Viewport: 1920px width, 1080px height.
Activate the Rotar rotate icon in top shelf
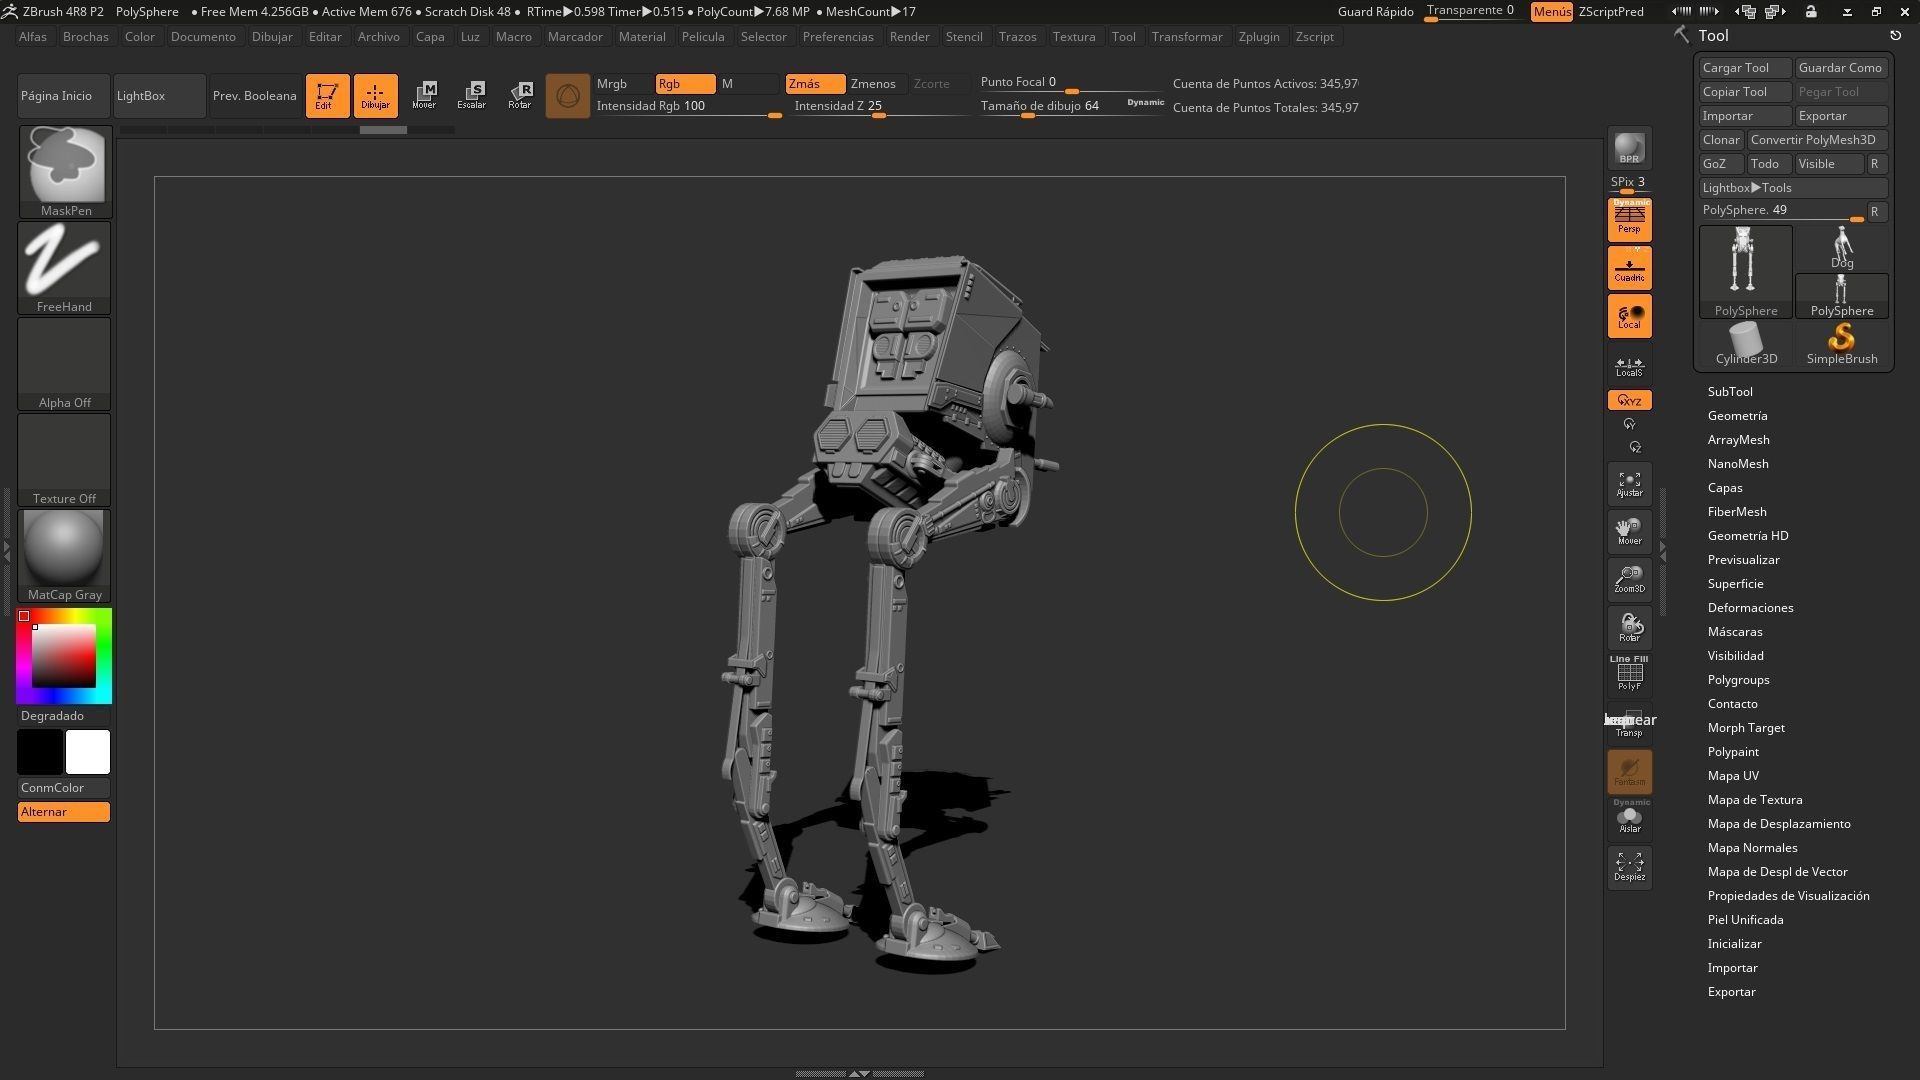(520, 96)
